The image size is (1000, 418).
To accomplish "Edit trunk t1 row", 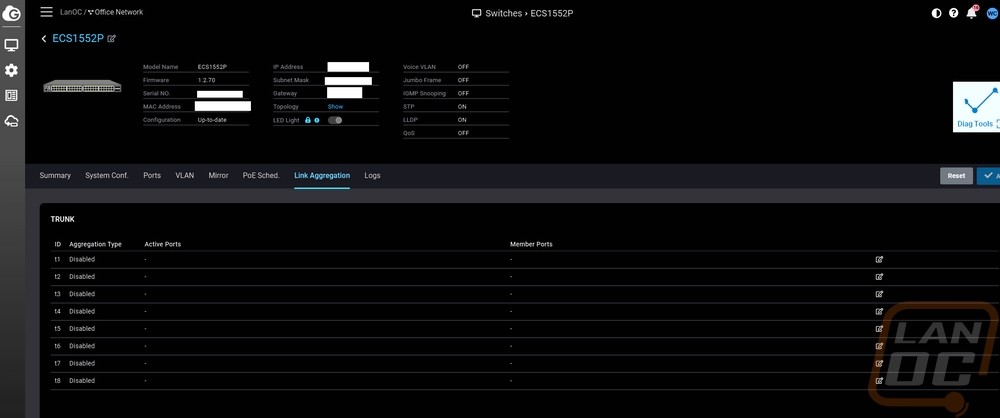I will click(x=879, y=259).
